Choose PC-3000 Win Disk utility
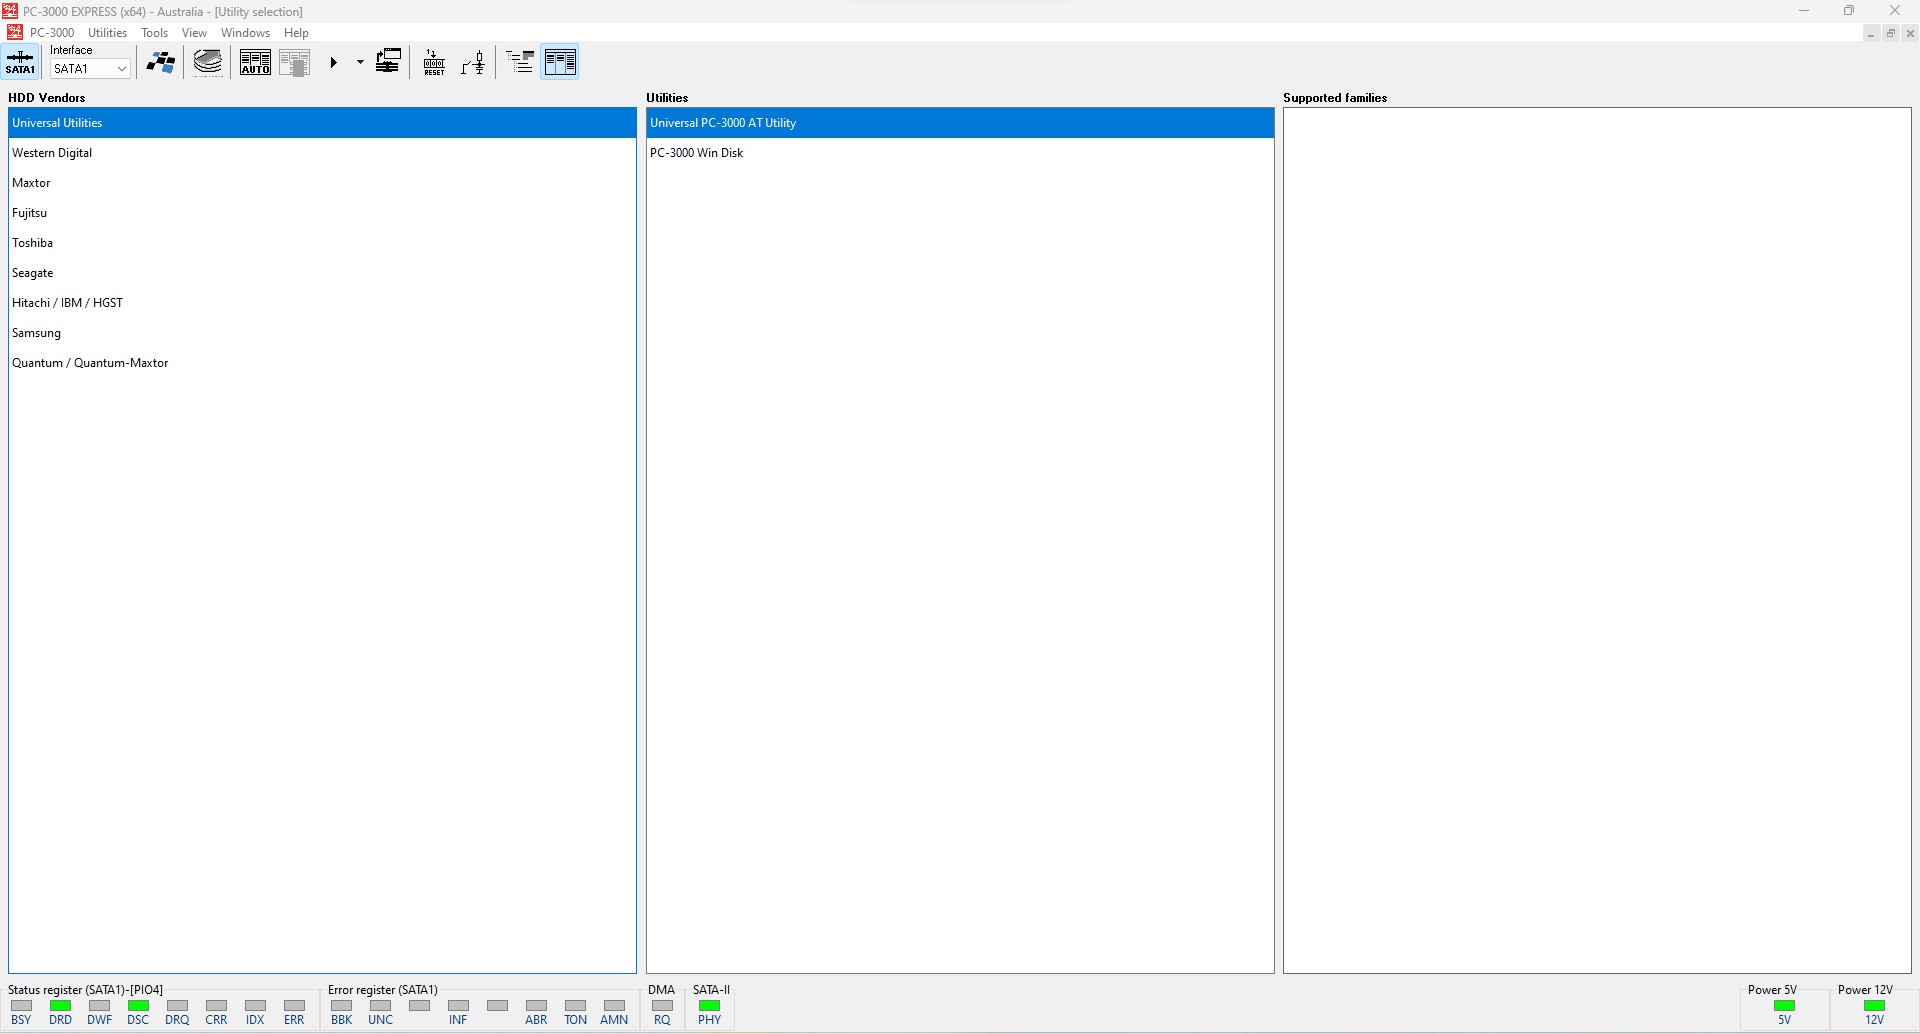 point(697,153)
